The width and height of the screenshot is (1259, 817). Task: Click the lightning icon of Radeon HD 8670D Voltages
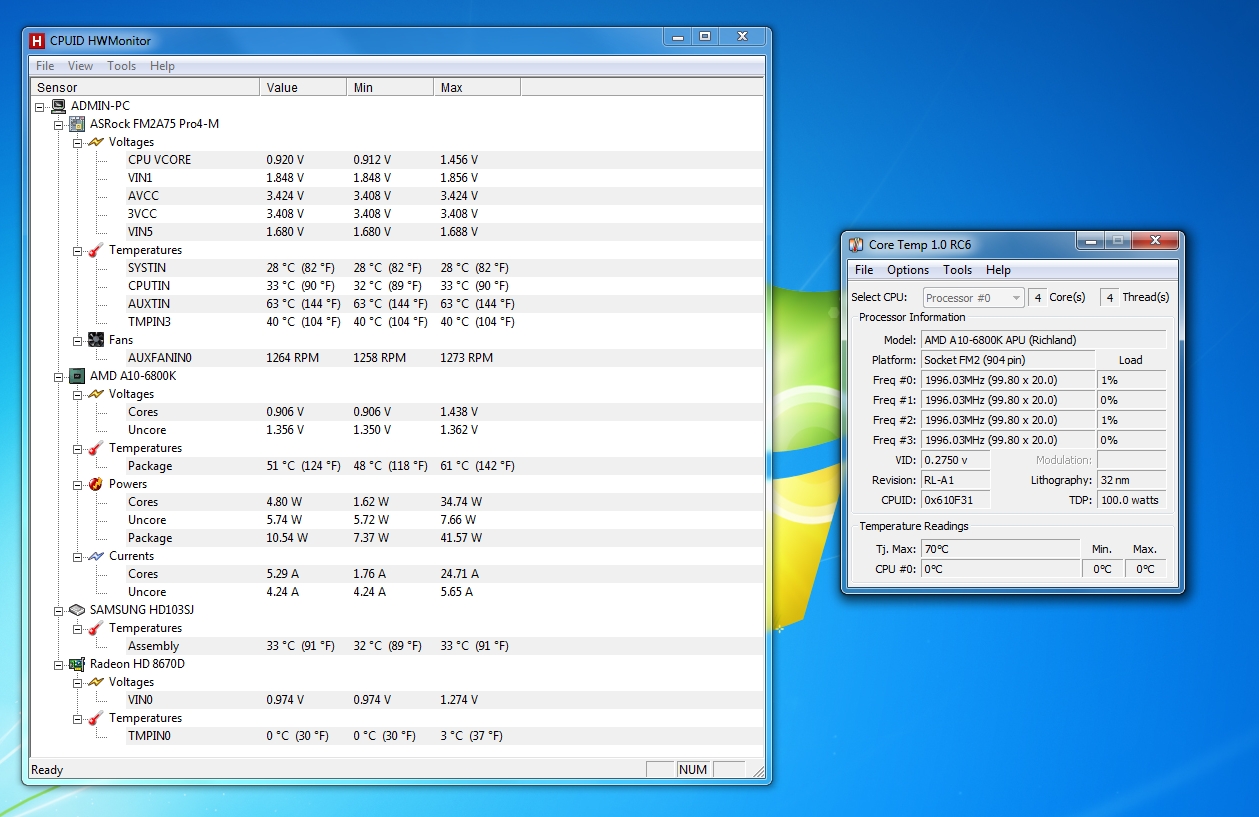click(96, 682)
